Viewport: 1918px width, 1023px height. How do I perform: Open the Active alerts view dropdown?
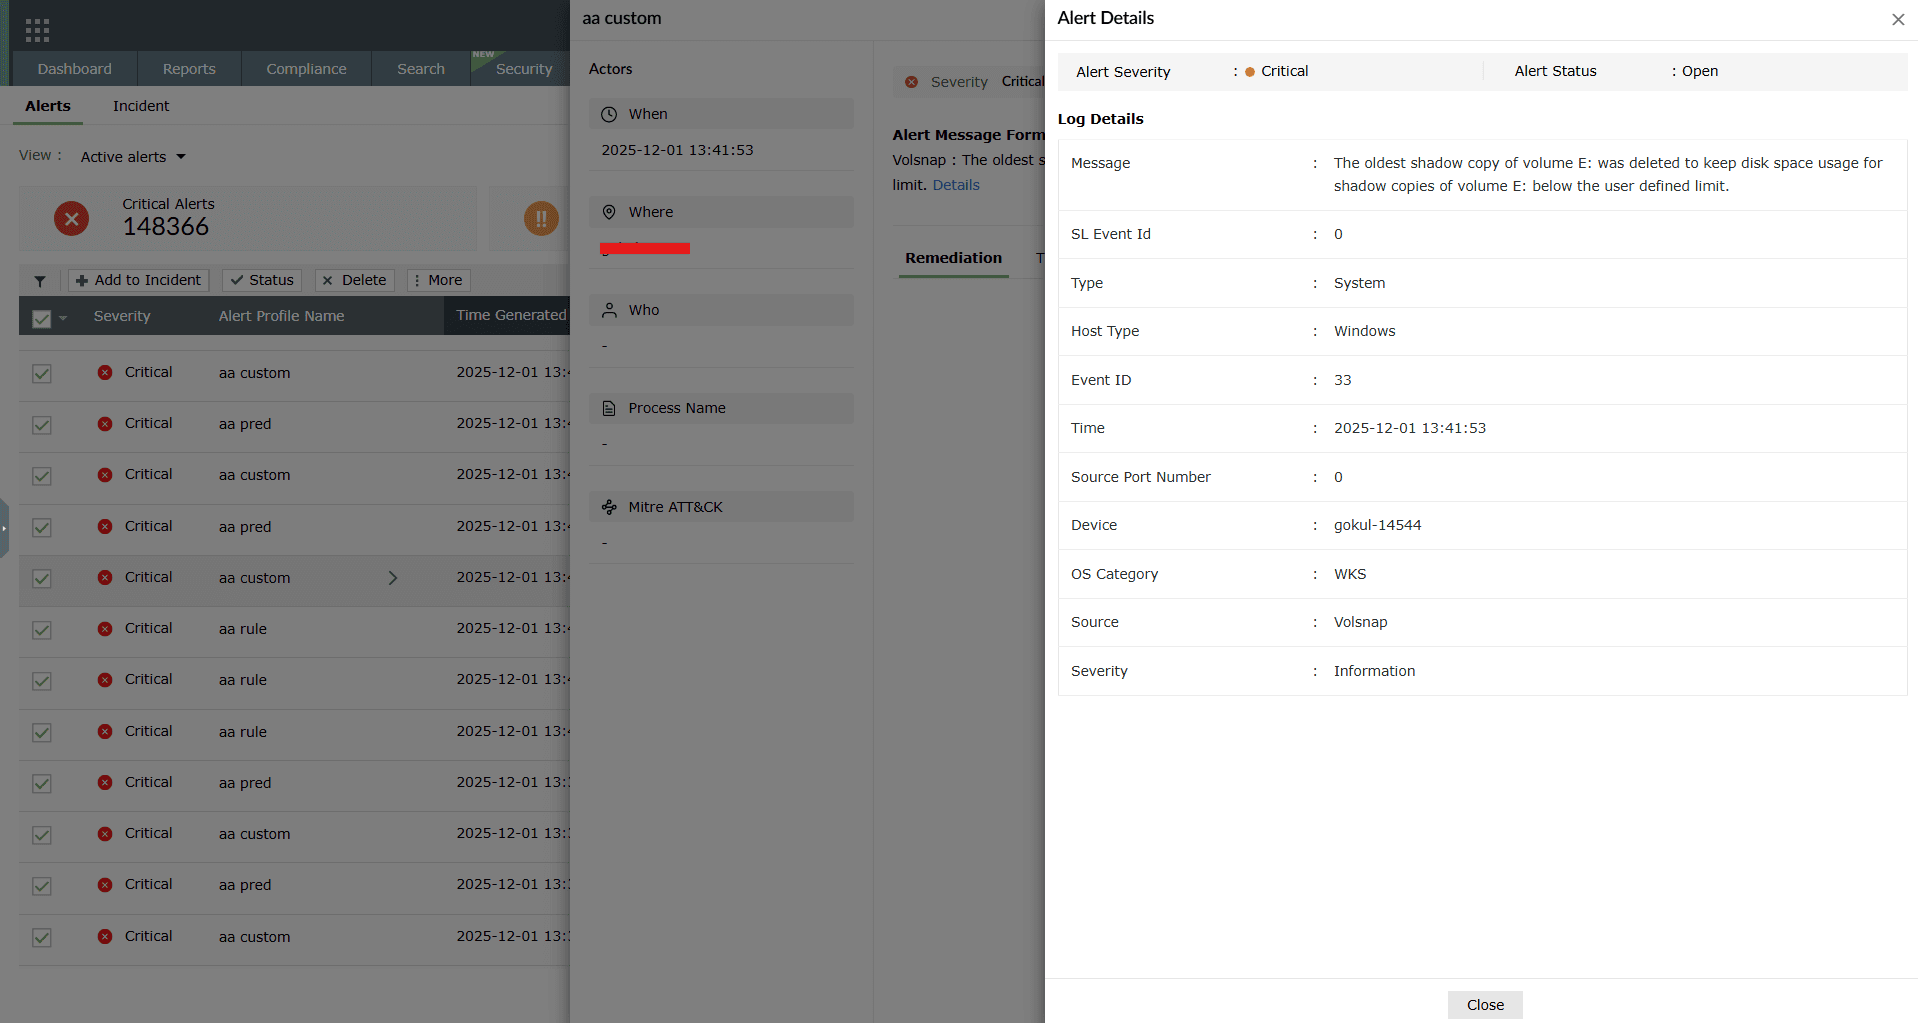point(133,156)
